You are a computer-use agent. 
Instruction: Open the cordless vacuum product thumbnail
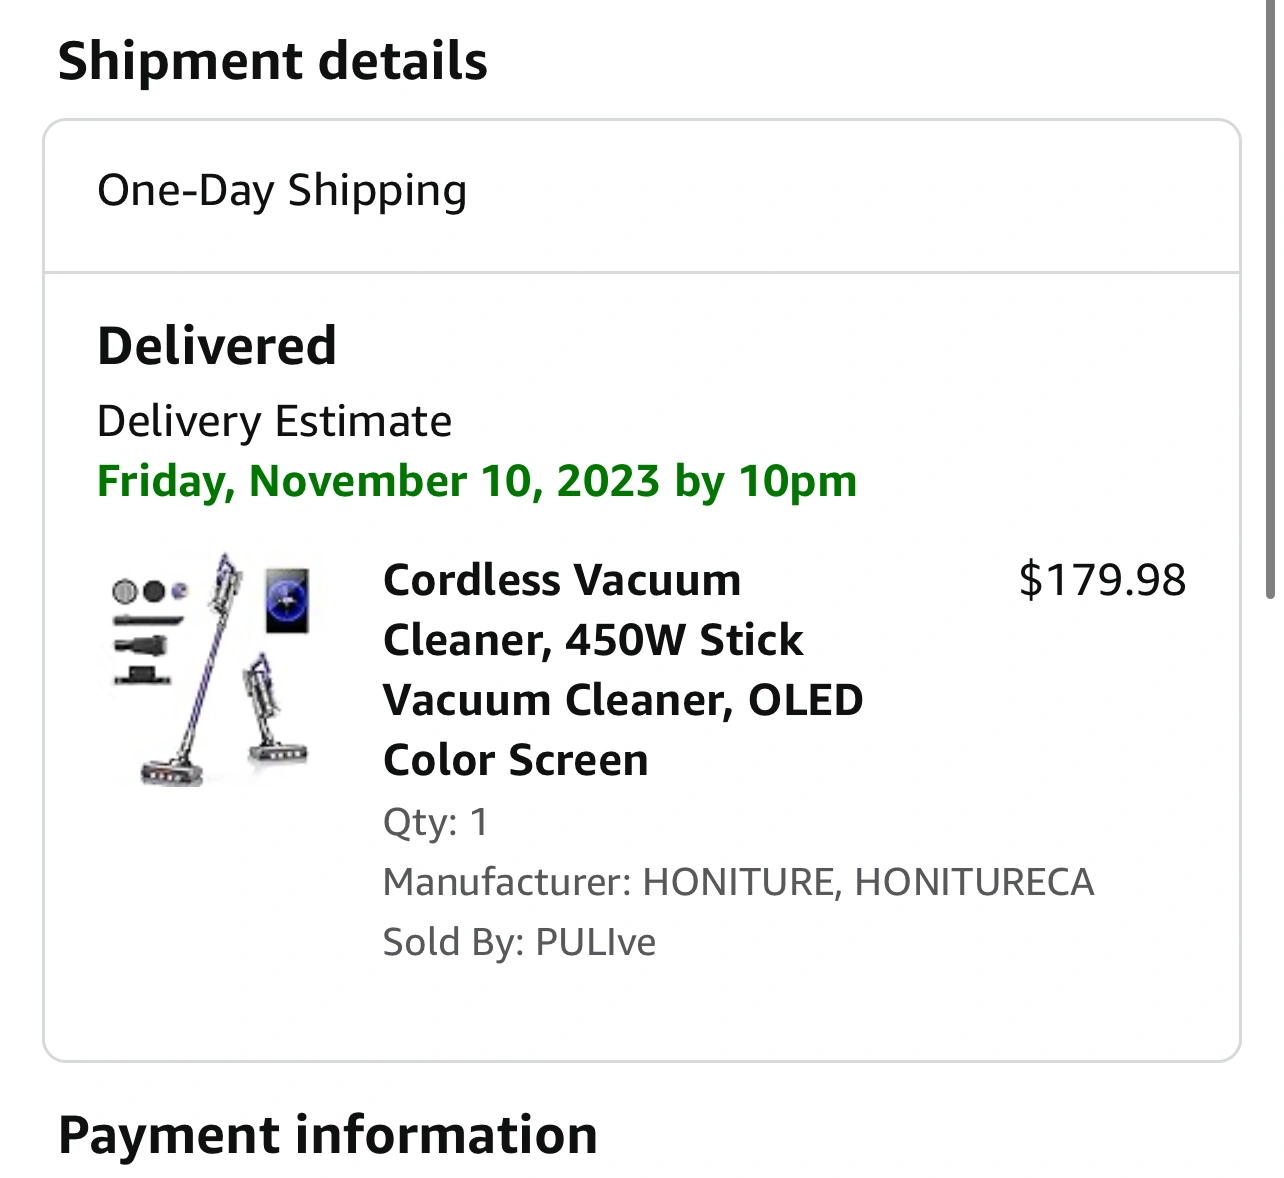209,668
